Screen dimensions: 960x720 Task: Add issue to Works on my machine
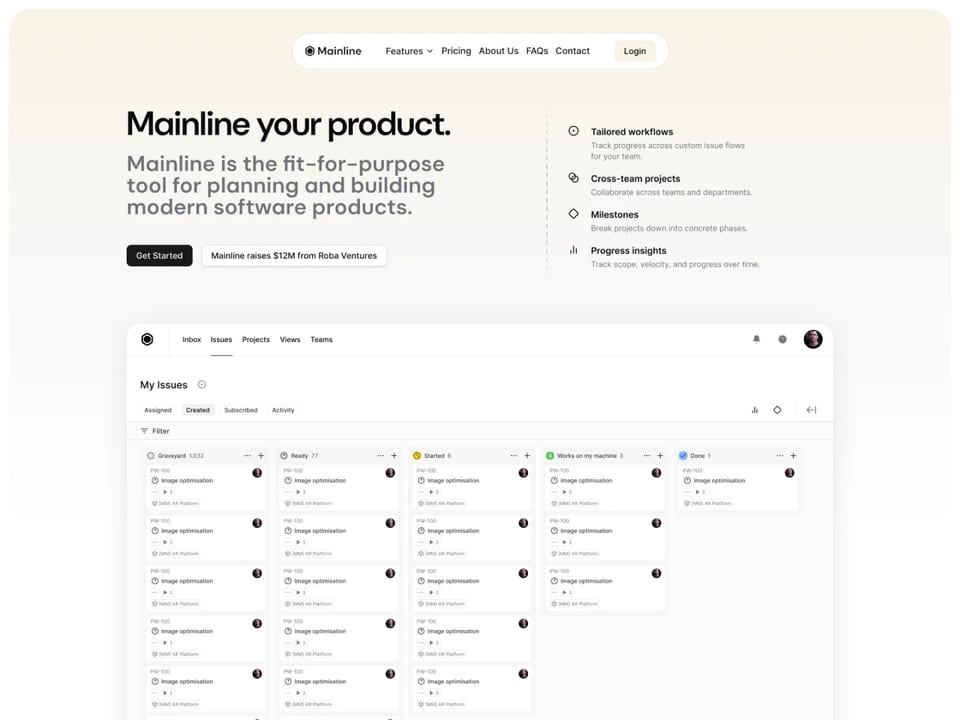coord(660,456)
